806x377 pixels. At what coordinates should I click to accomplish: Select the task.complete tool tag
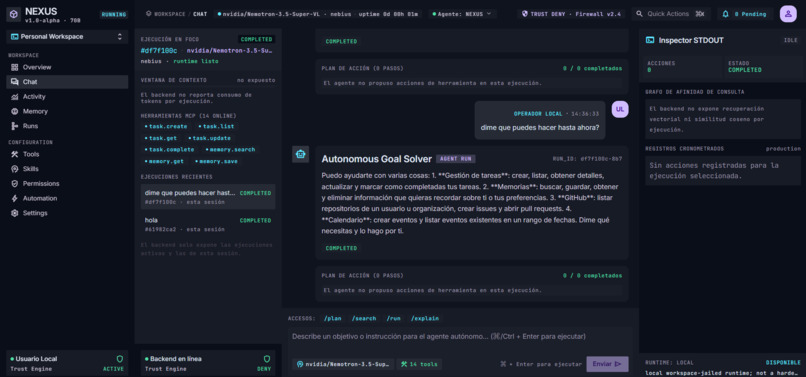click(169, 150)
